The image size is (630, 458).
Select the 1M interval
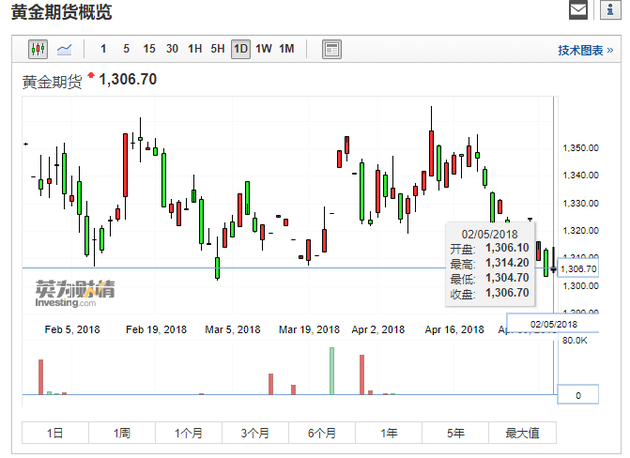(x=286, y=49)
